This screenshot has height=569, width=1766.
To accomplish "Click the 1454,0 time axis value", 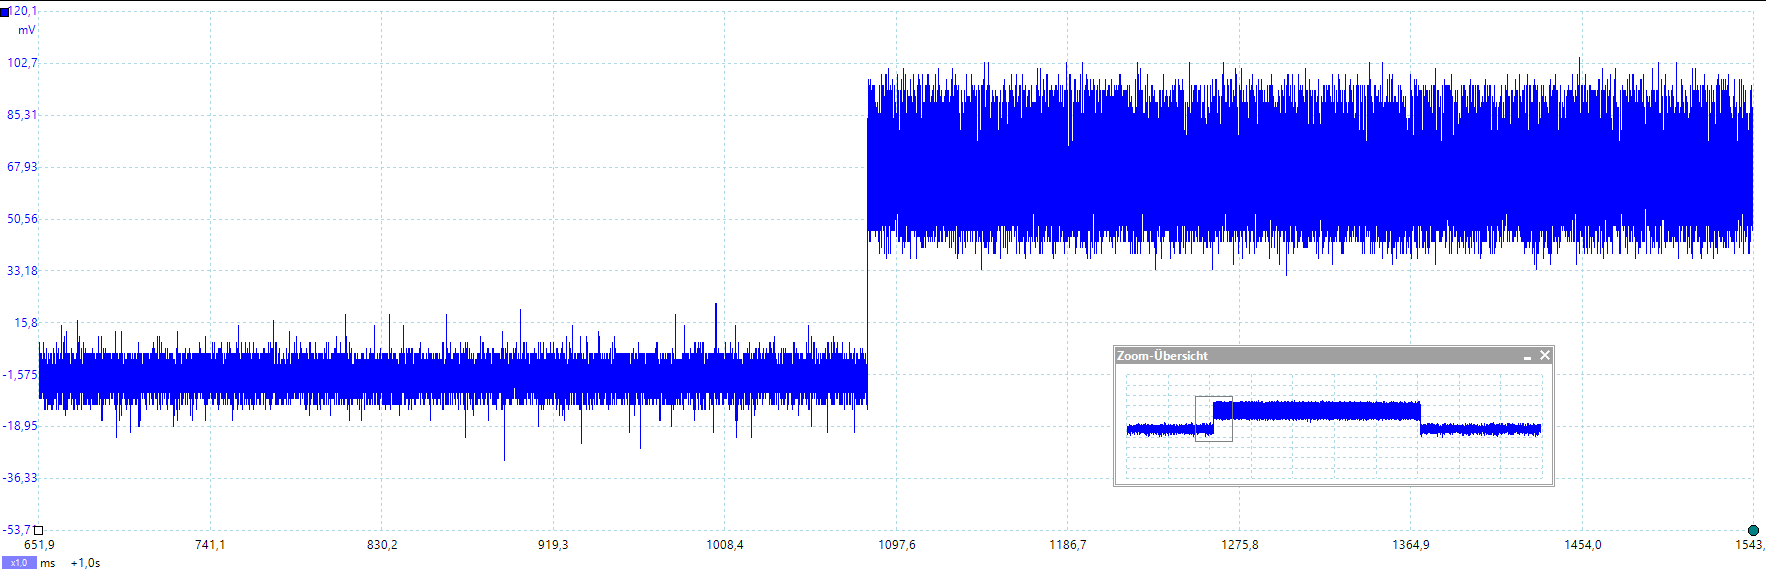I will (1583, 545).
